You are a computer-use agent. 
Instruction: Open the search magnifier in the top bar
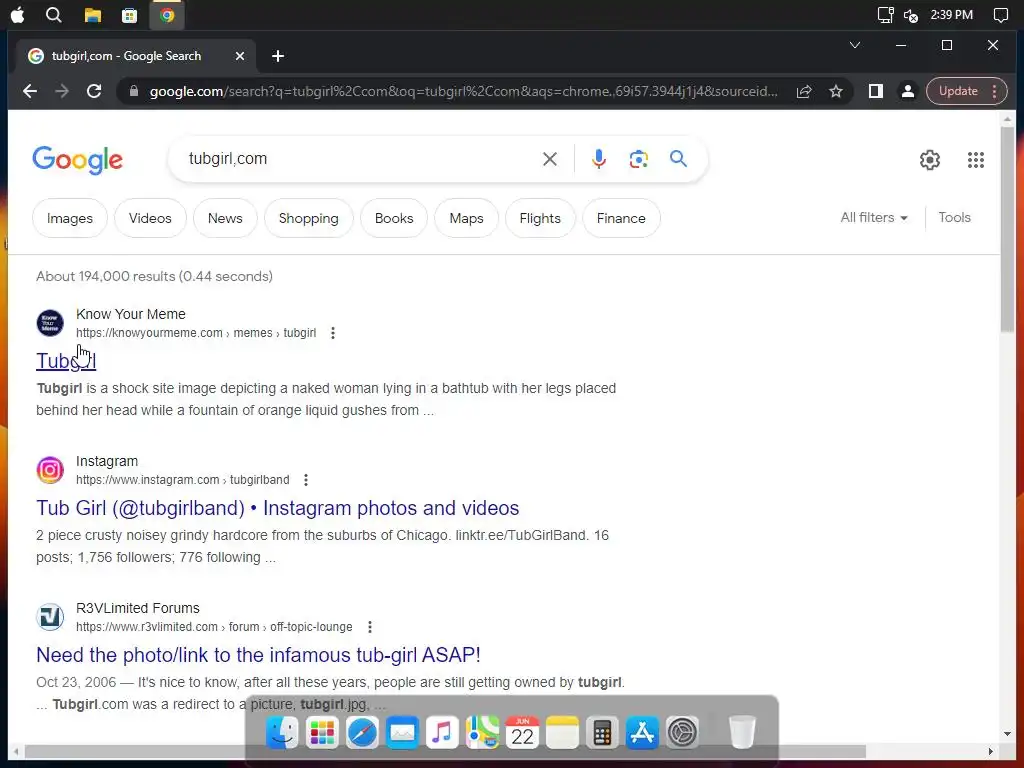[54, 14]
